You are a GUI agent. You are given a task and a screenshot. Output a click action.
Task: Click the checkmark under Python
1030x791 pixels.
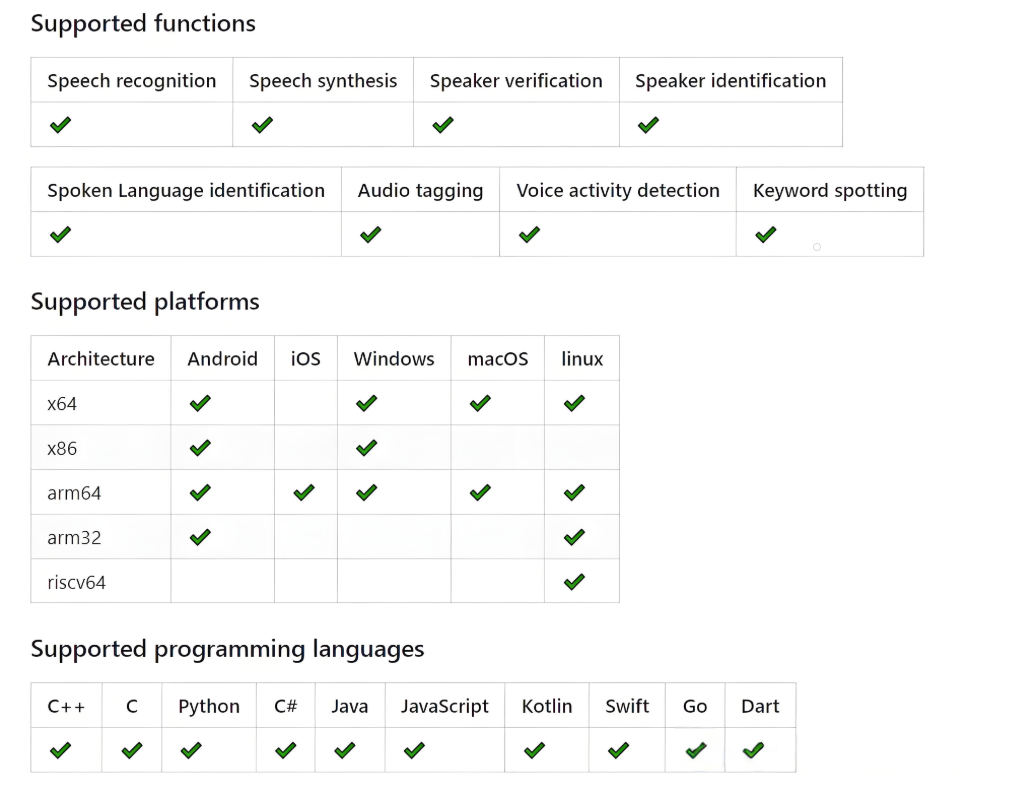[x=191, y=750]
